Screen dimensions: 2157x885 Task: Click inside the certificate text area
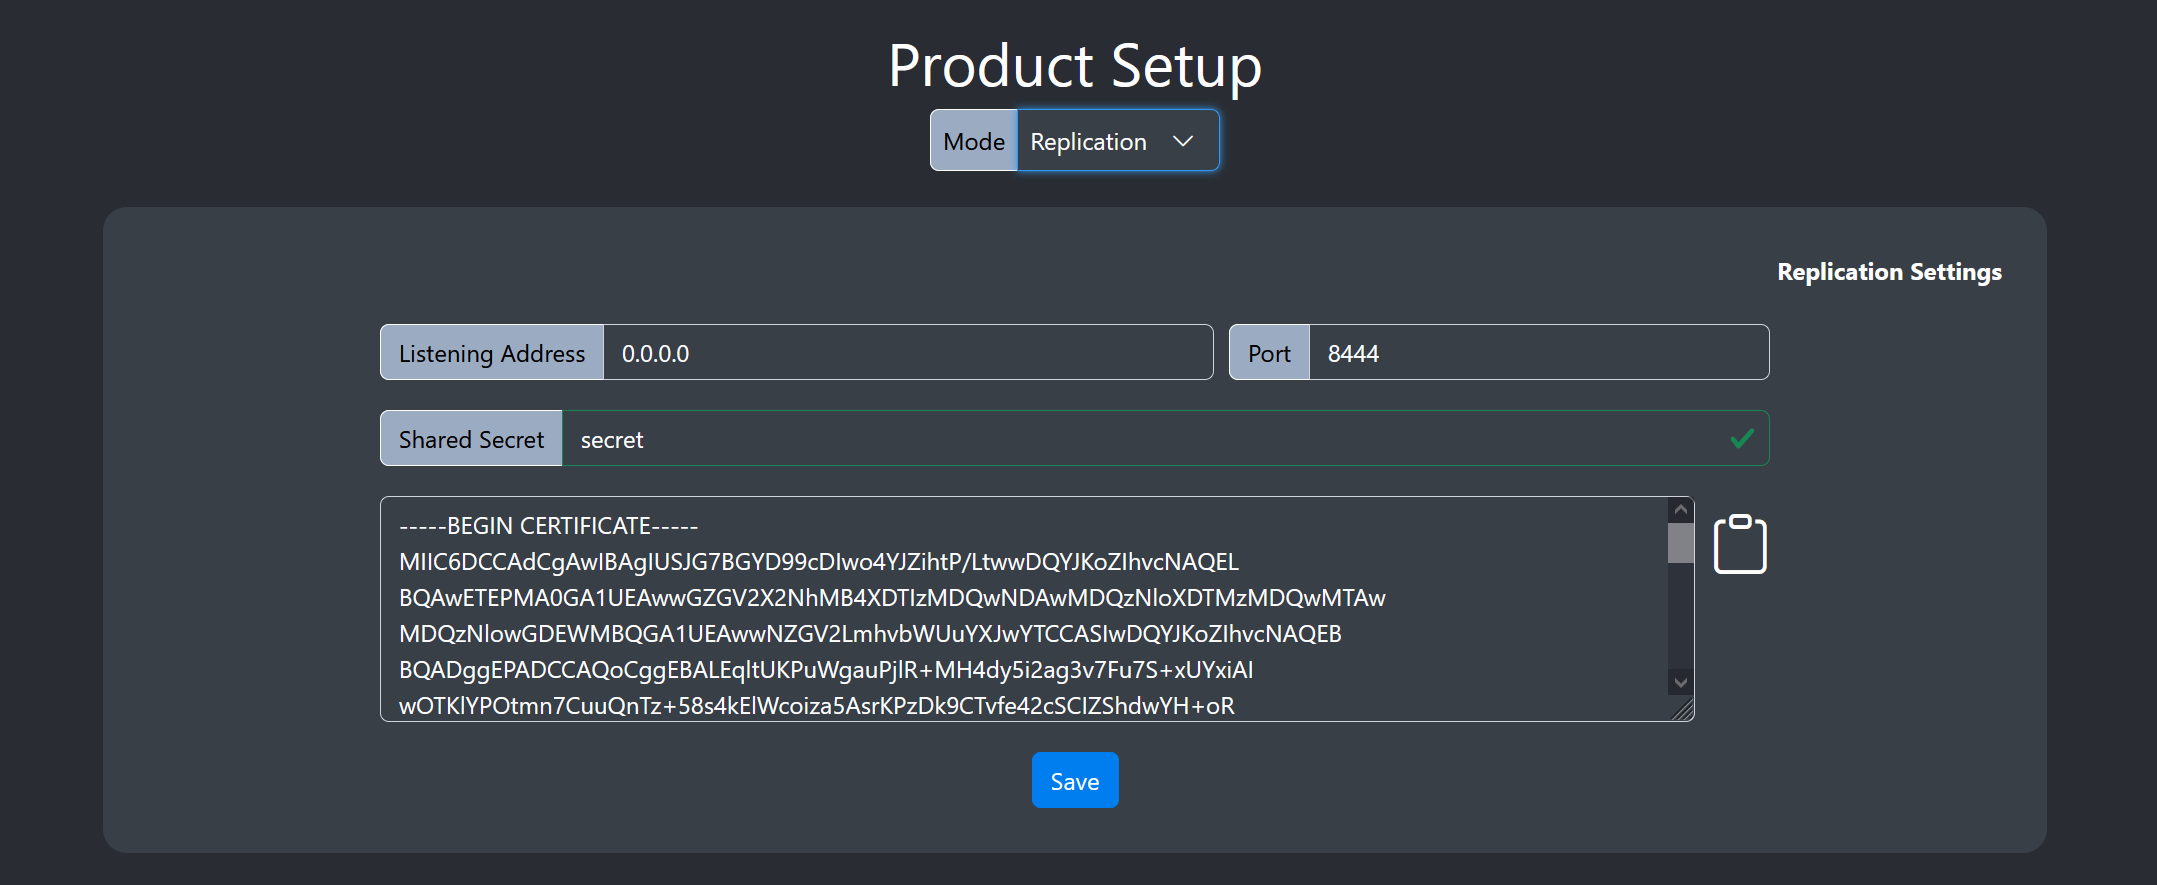[x=1024, y=609]
